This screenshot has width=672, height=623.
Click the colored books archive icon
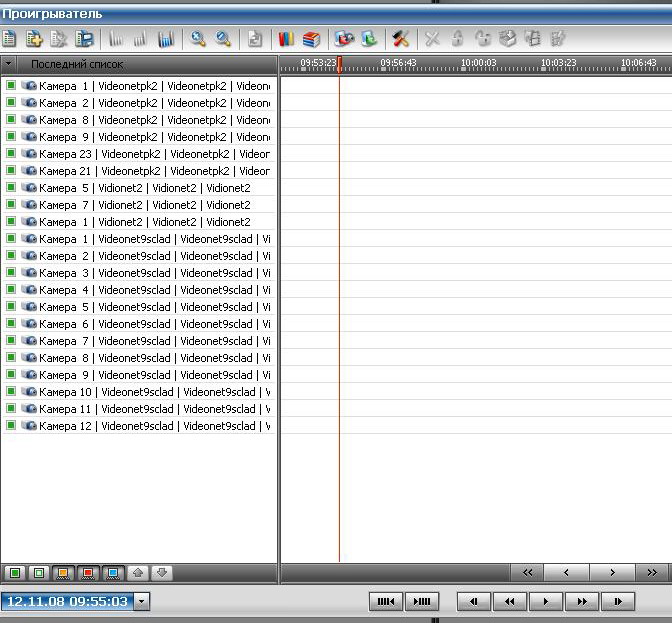284,39
